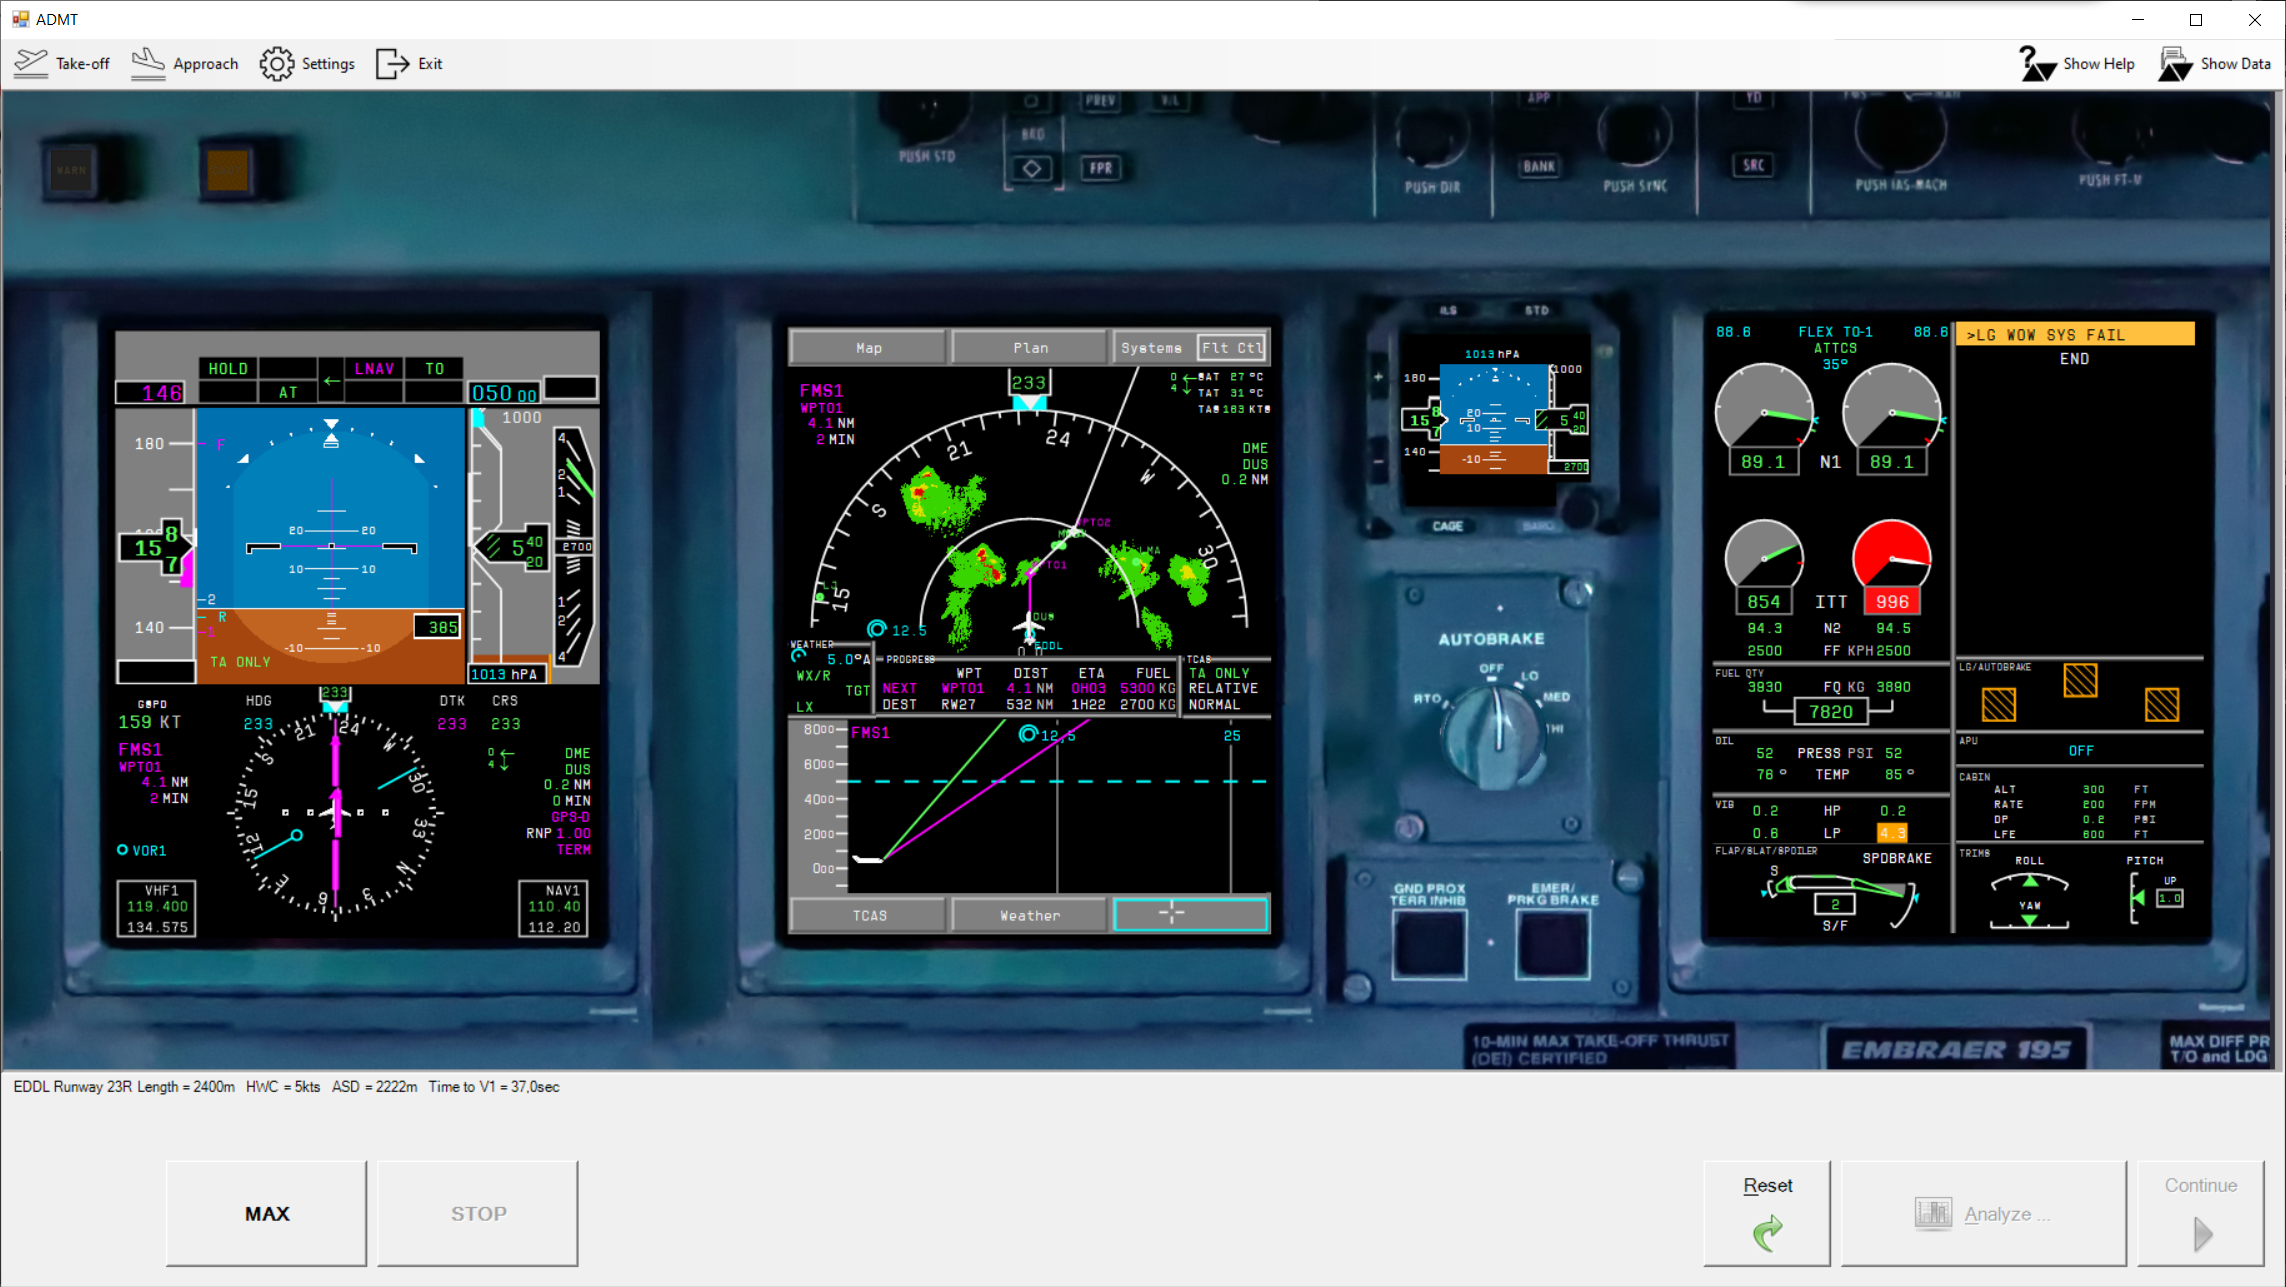The height and width of the screenshot is (1287, 2286).
Task: Open the Map menu on MFD
Action: 868,348
